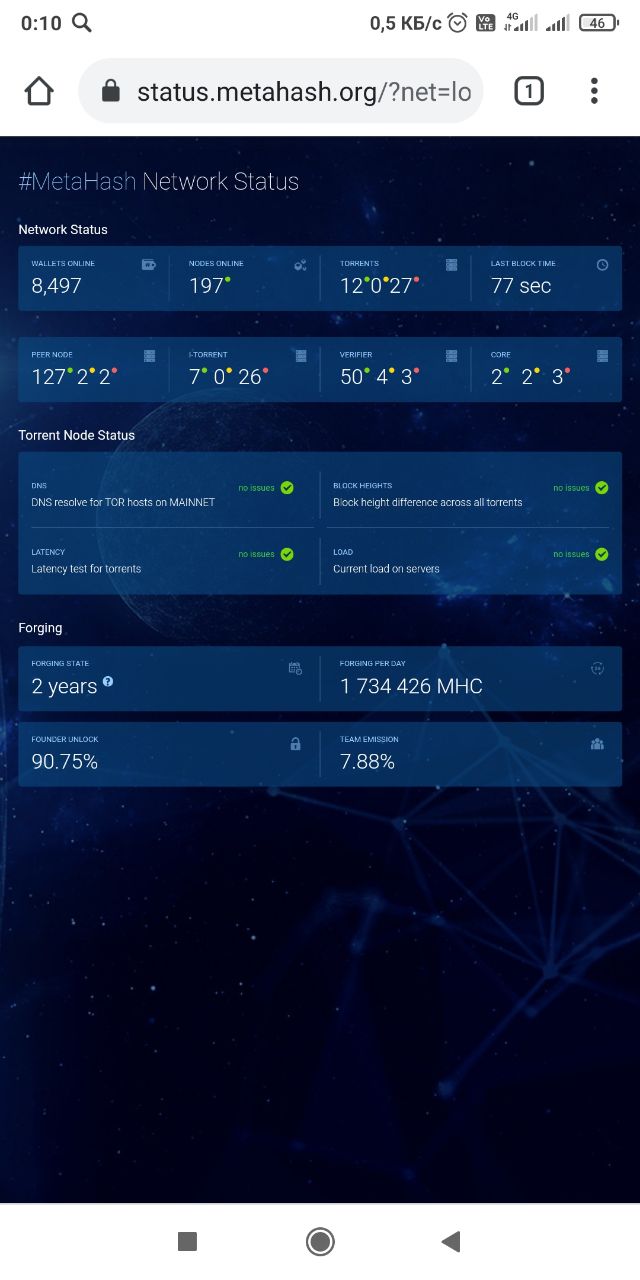The image size is (640, 1280).
Task: Click the Founder Unlock padlock icon
Action: [295, 744]
